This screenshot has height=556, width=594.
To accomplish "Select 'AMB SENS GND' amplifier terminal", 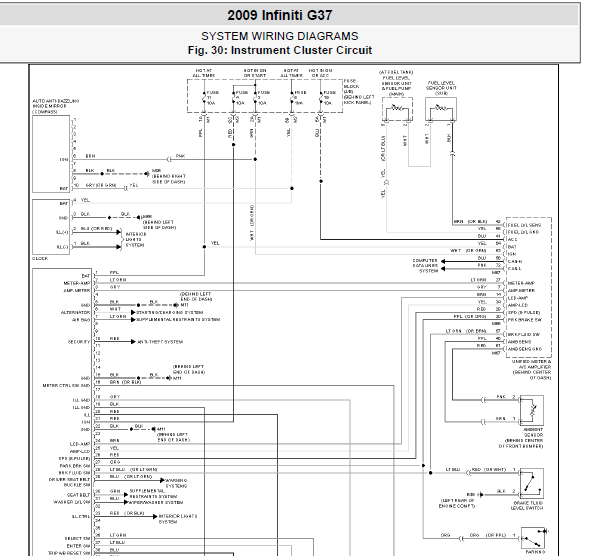I will click(525, 349).
